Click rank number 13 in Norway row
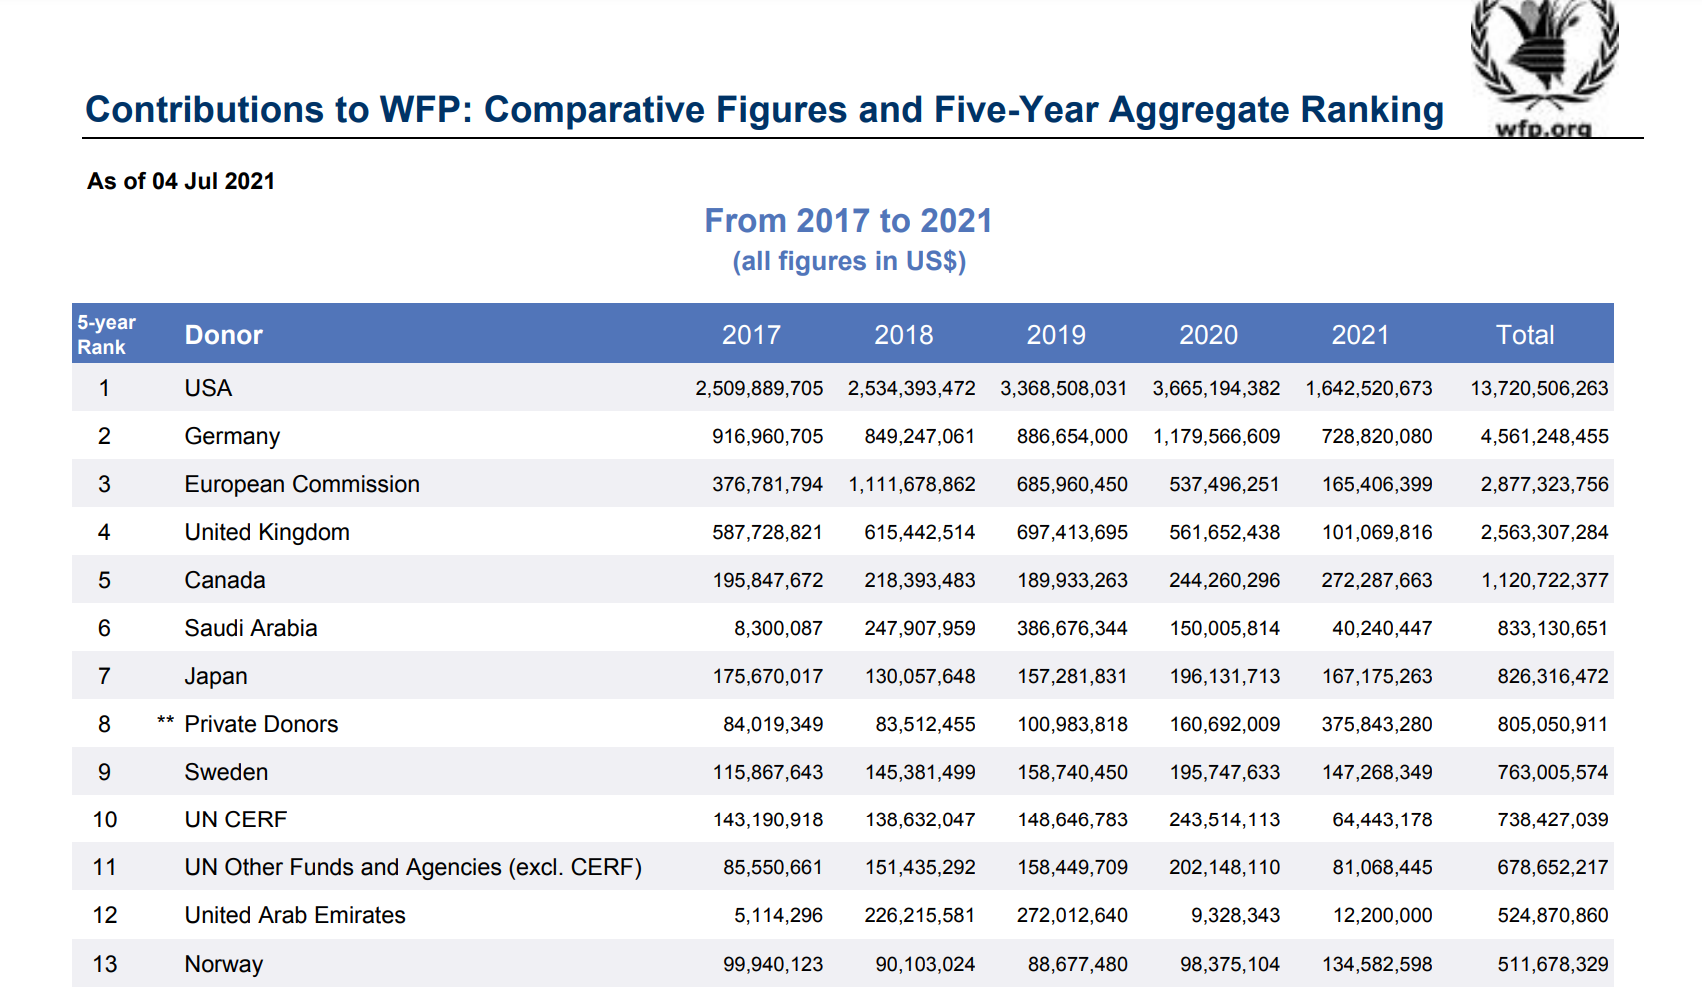This screenshot has width=1702, height=995. tap(105, 964)
